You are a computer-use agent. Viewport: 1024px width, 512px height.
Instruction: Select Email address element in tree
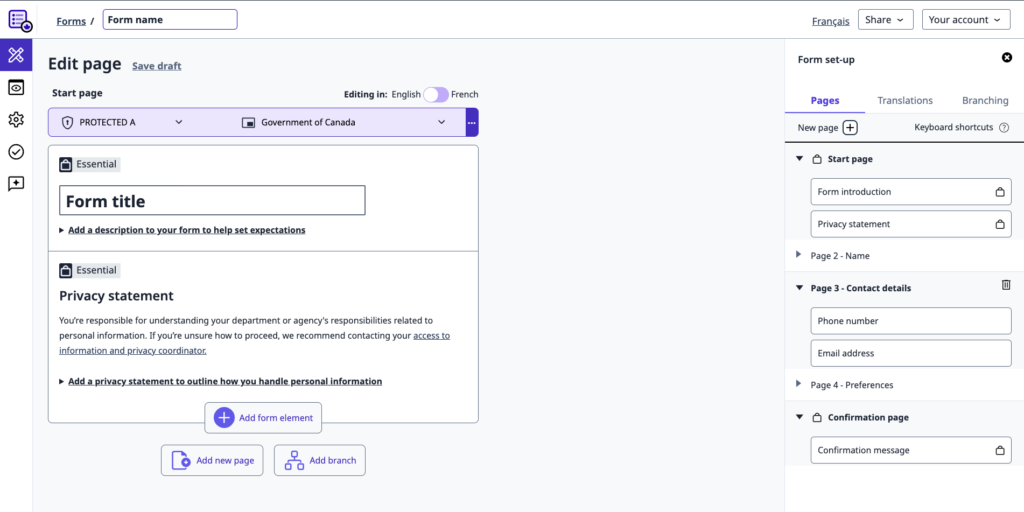pos(911,353)
